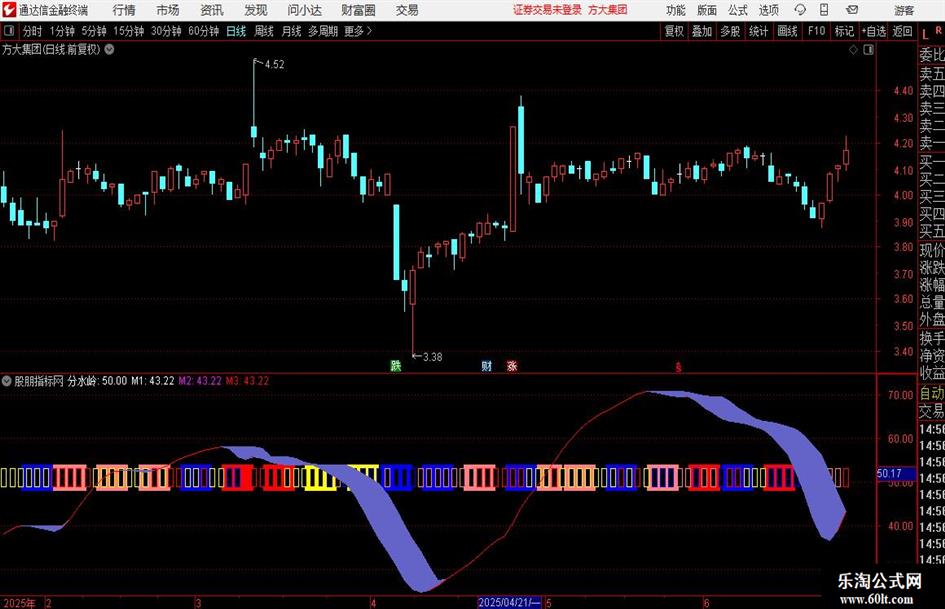Screen dimensions: 945x609
Task: Open the 行情 menu
Action: [x=124, y=10]
